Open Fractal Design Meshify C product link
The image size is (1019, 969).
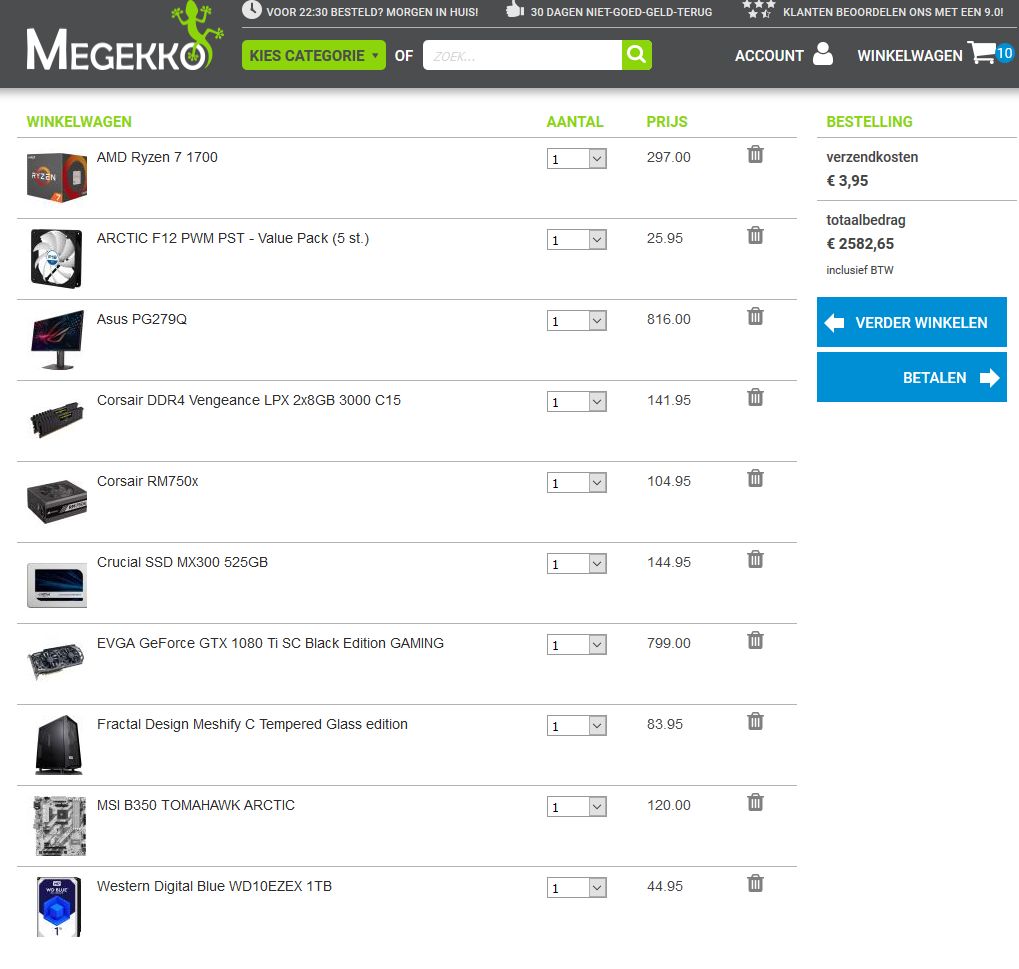[252, 725]
